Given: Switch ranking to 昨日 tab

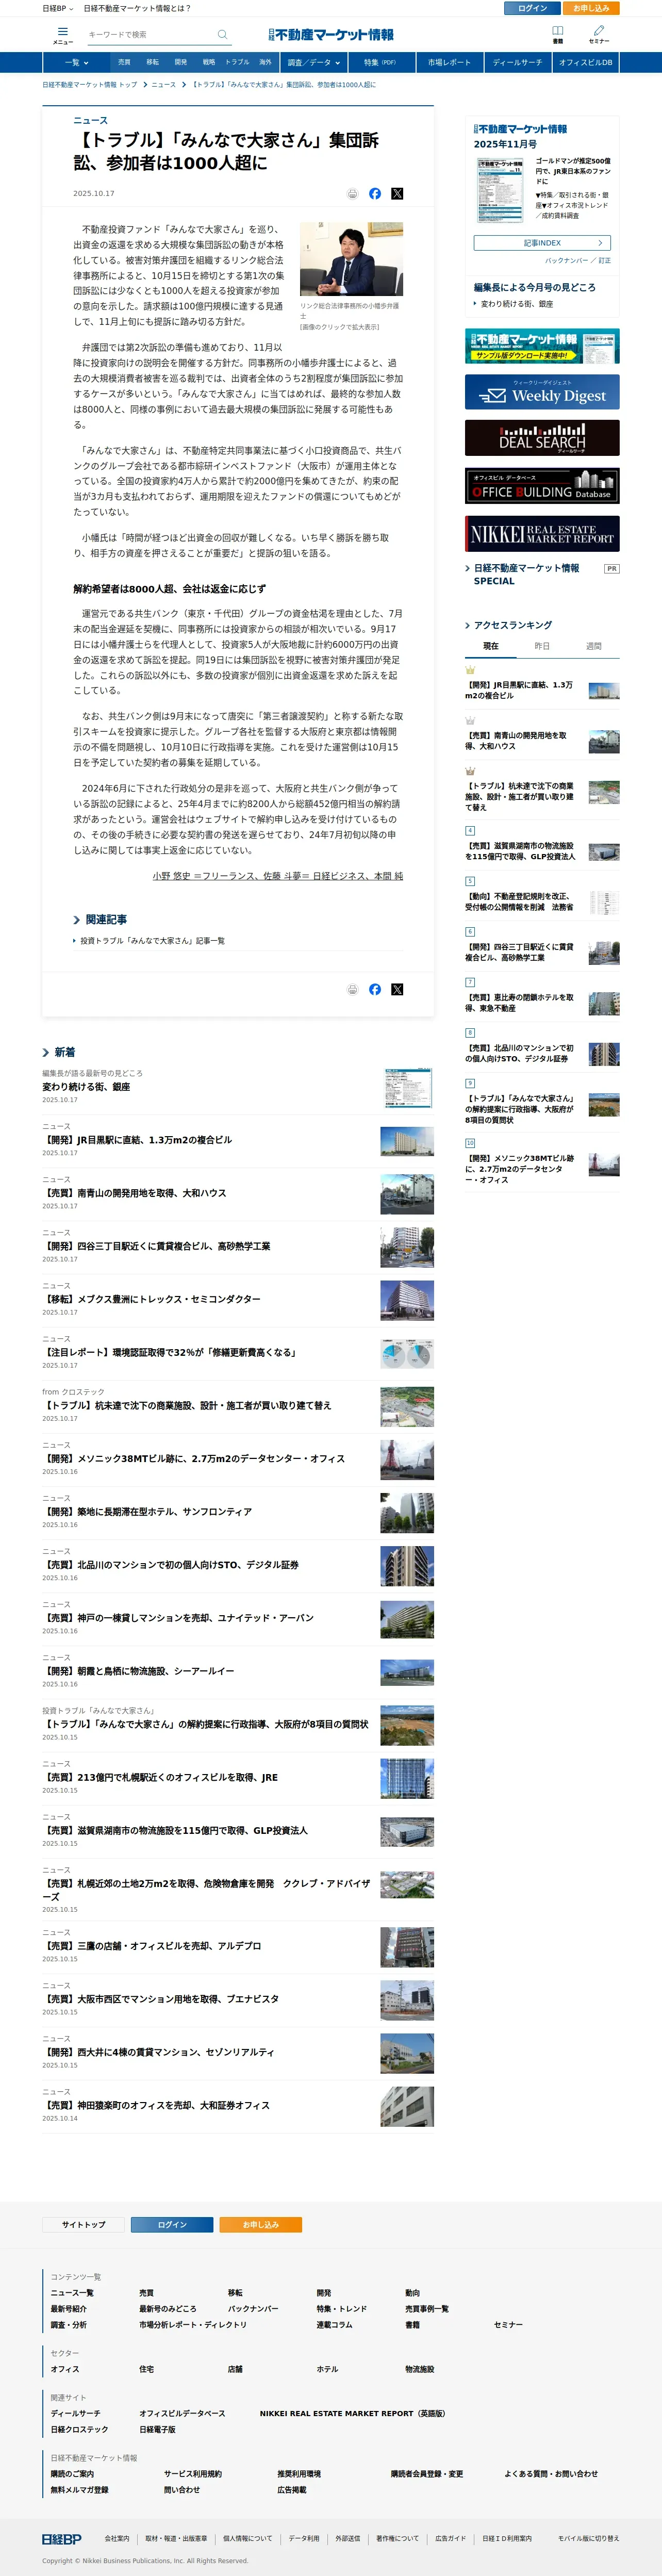Looking at the screenshot, I should point(542,646).
